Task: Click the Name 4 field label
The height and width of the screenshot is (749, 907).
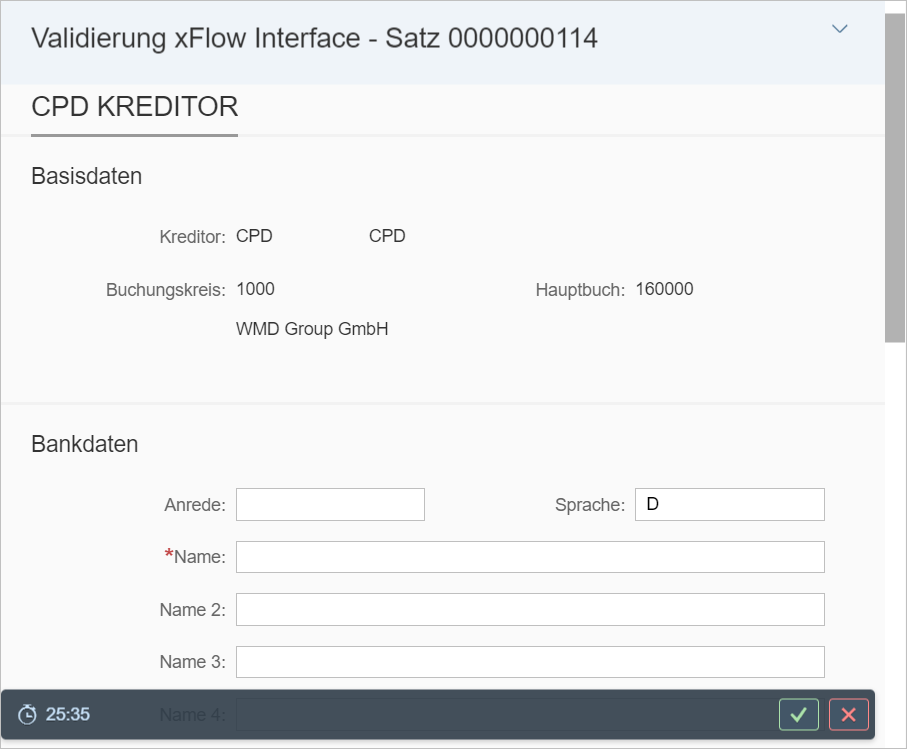Action: coord(191,714)
